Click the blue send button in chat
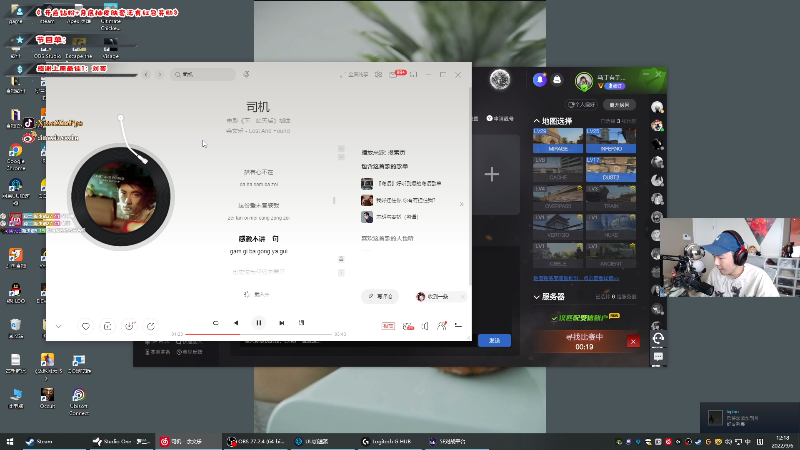The width and height of the screenshot is (800, 450). point(494,340)
